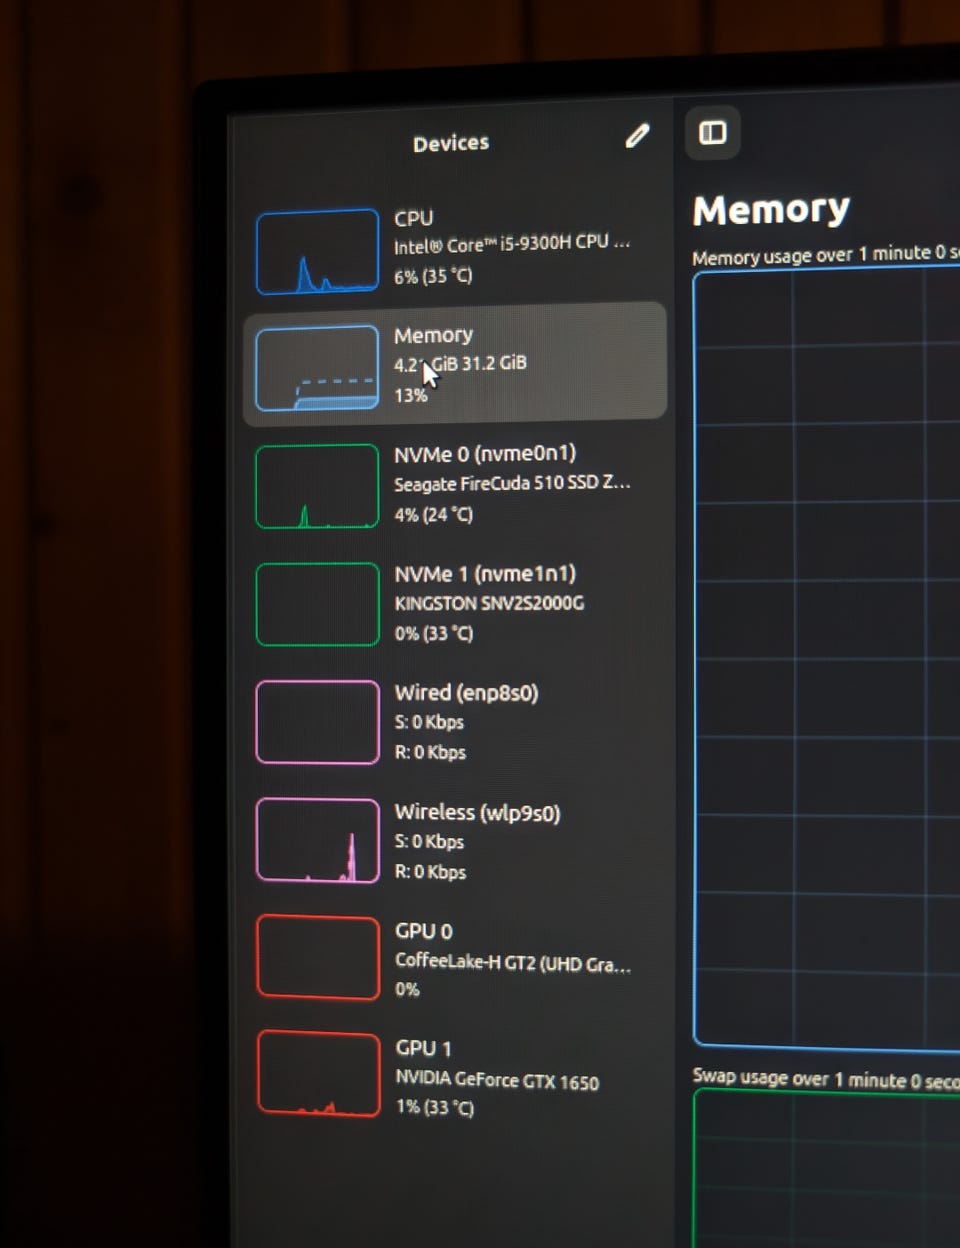Select the GPU 0 label
The width and height of the screenshot is (960, 1248).
point(424,931)
